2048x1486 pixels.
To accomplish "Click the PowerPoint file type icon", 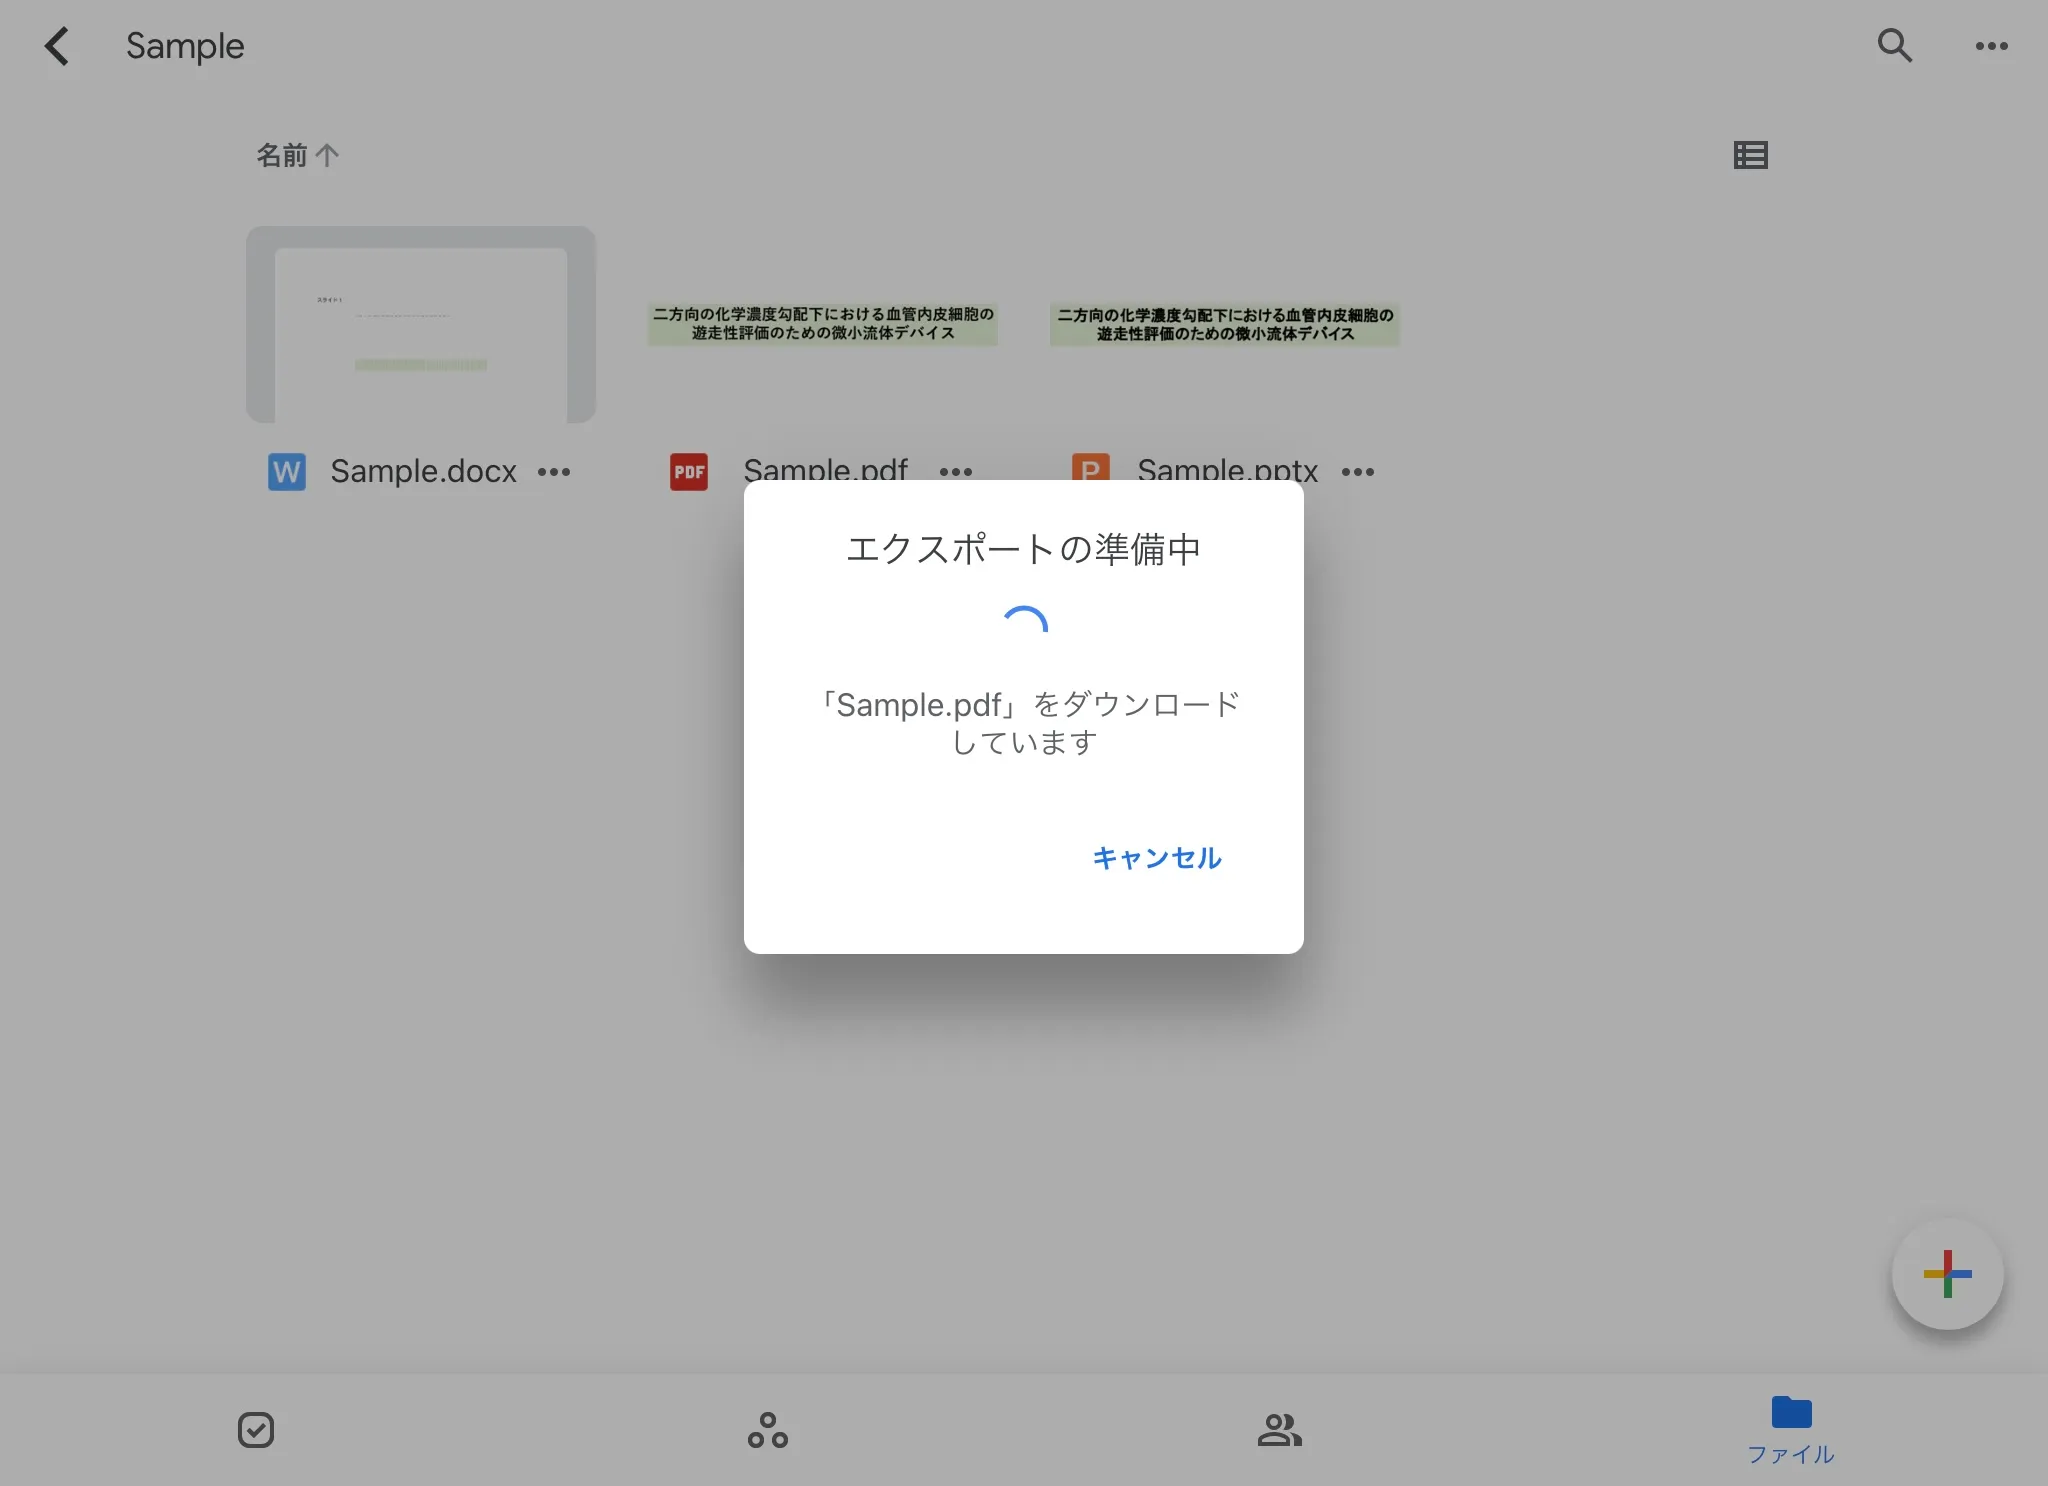I will [1090, 467].
